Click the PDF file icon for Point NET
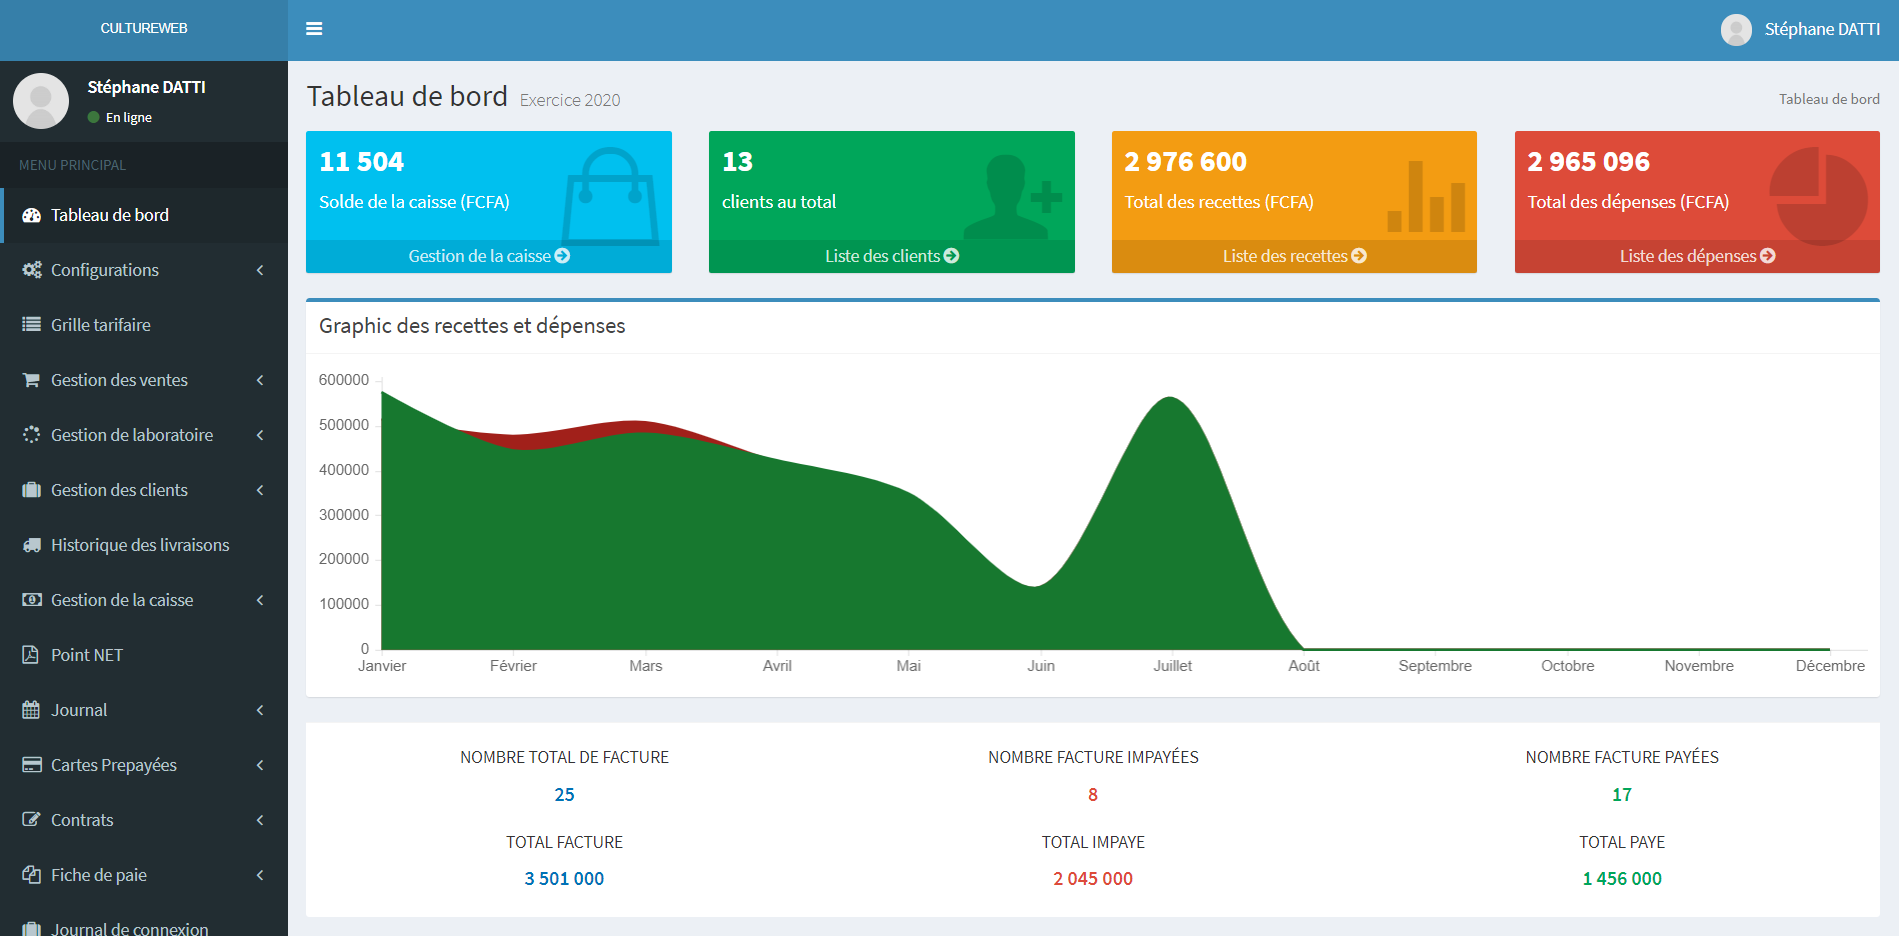 tap(32, 655)
